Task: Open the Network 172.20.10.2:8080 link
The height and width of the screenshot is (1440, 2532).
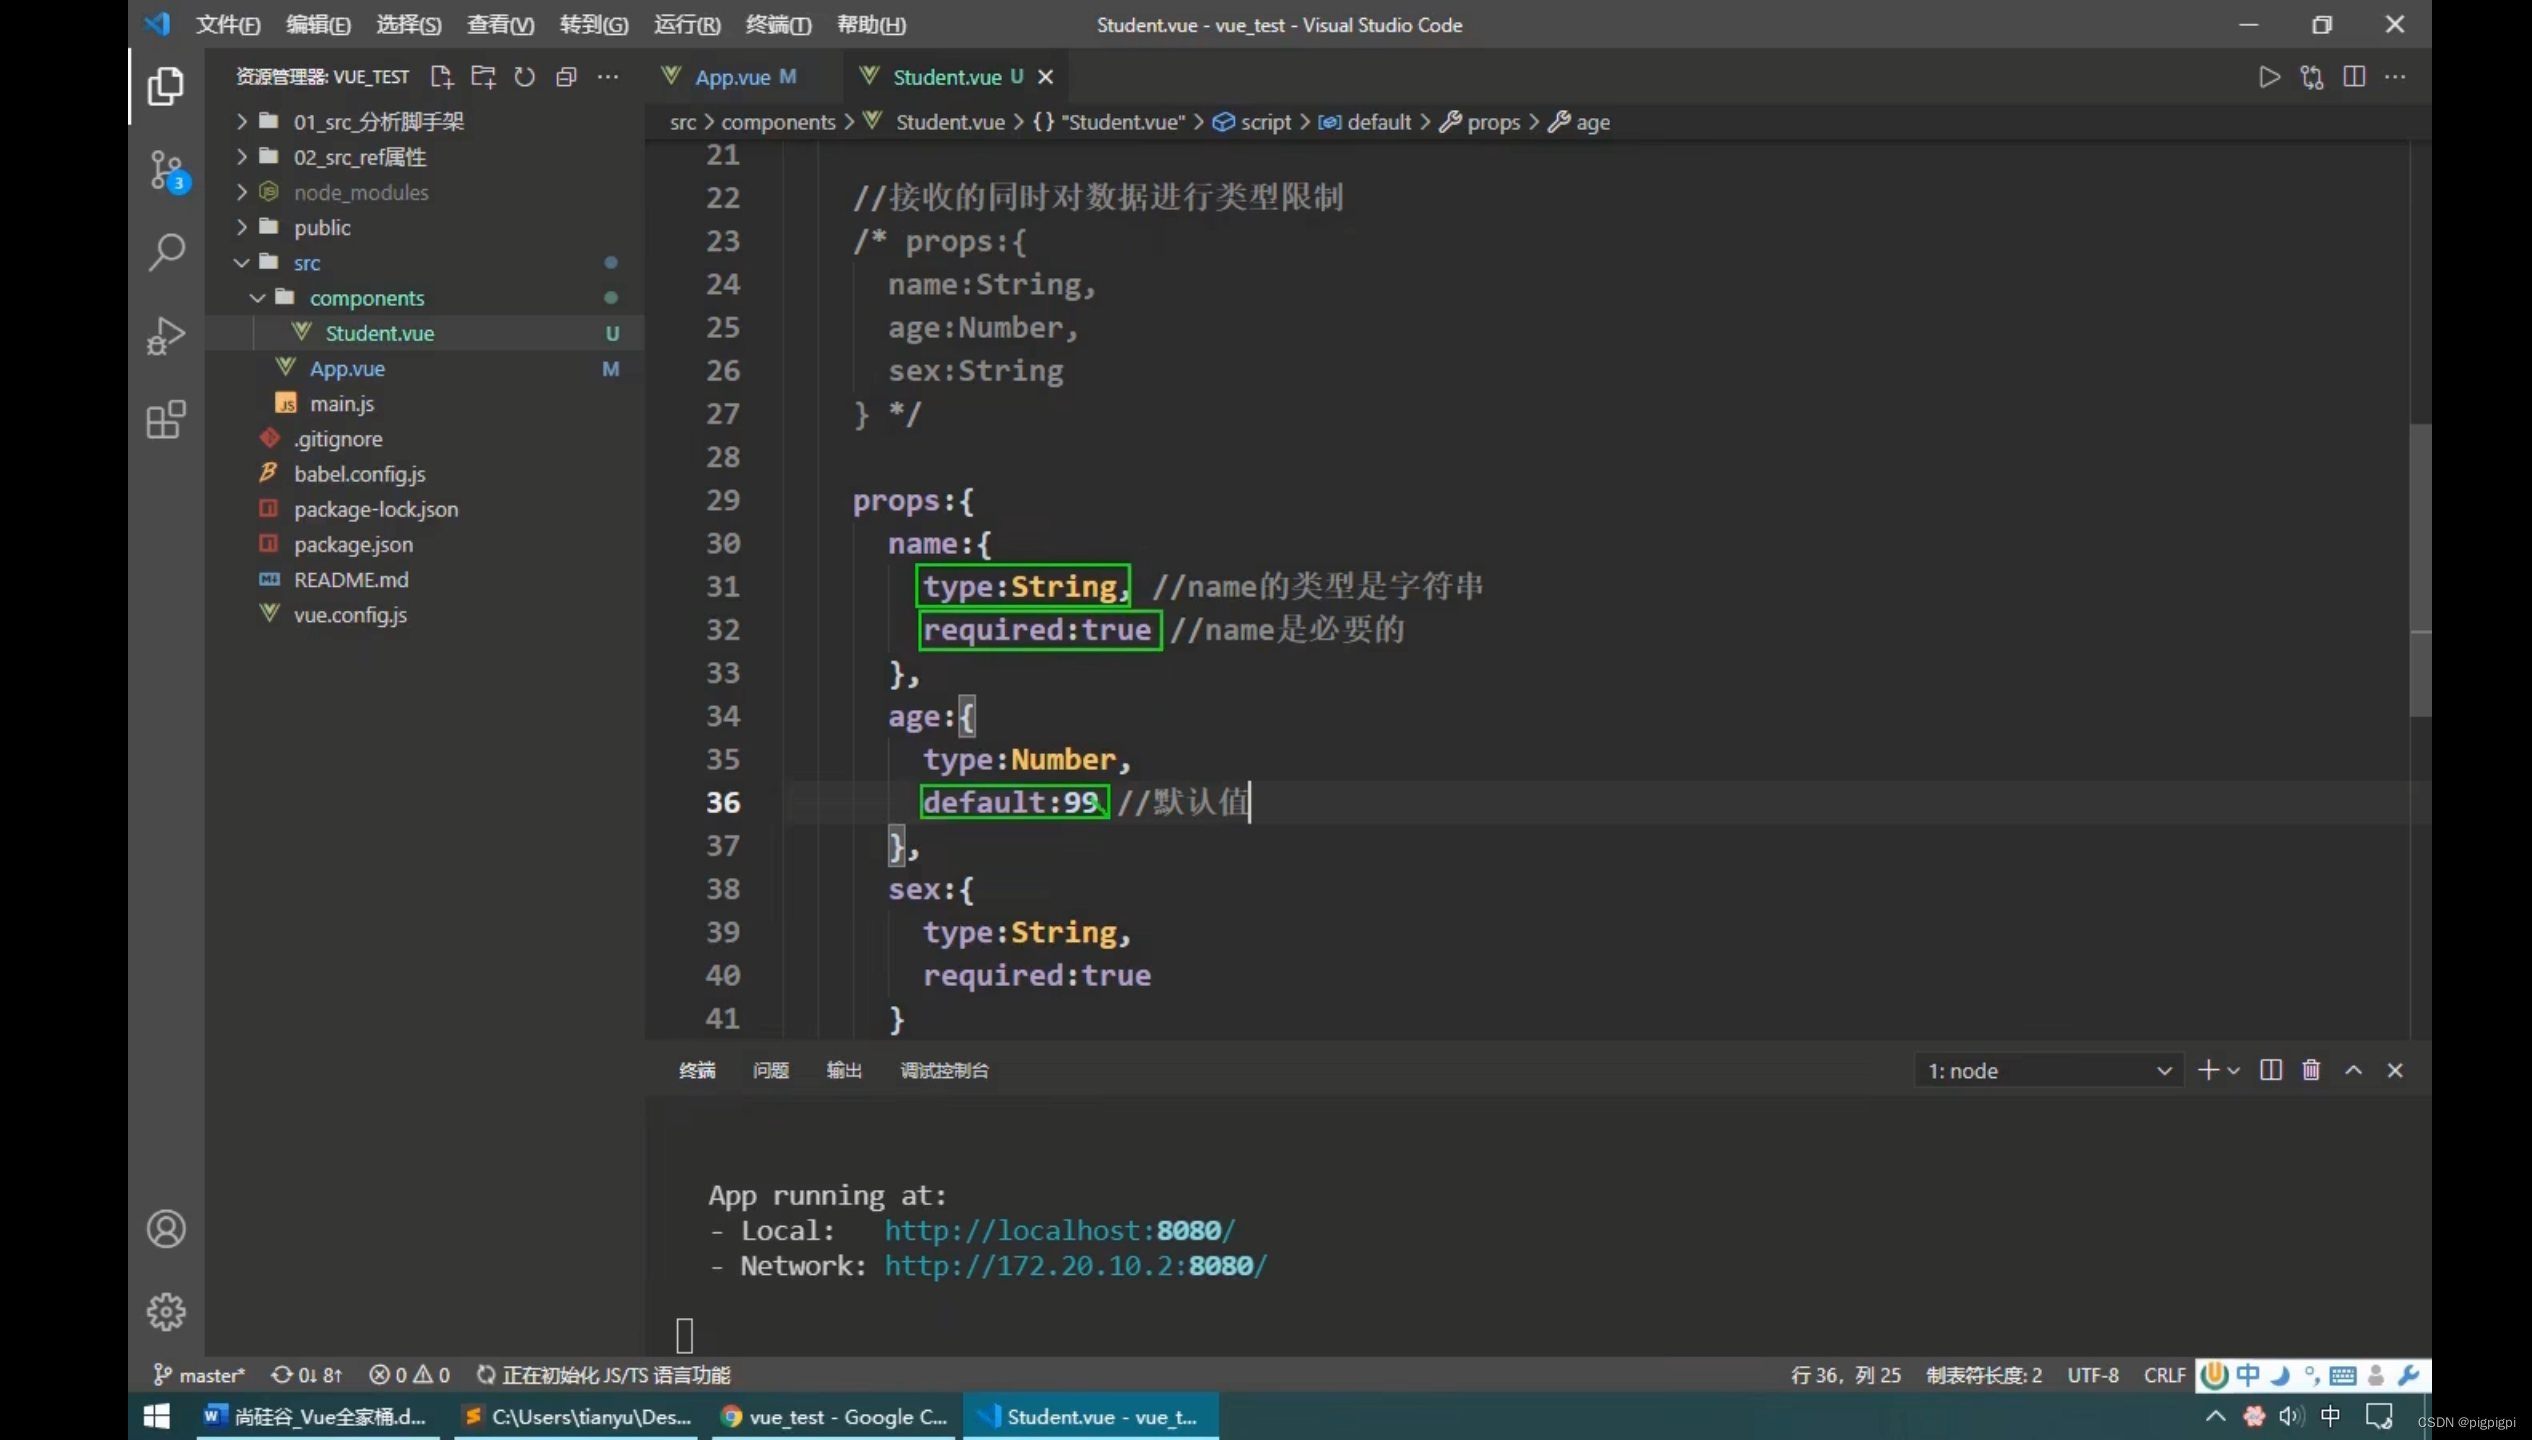Action: click(x=1076, y=1266)
